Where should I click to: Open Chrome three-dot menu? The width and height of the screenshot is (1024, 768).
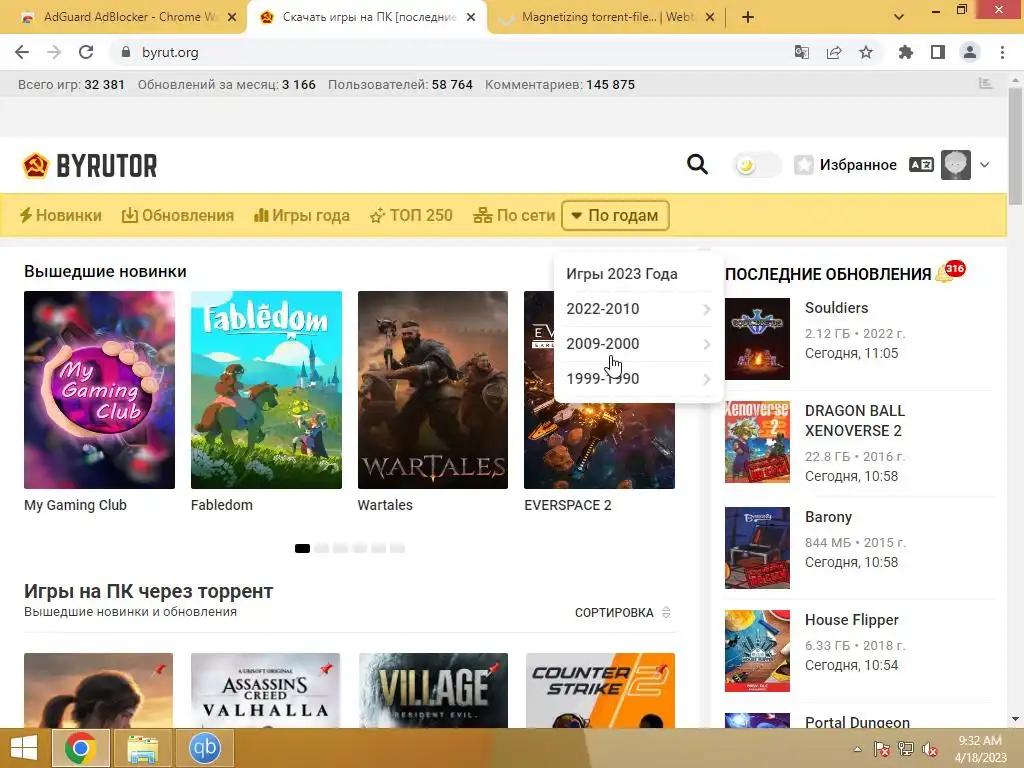(x=1002, y=52)
